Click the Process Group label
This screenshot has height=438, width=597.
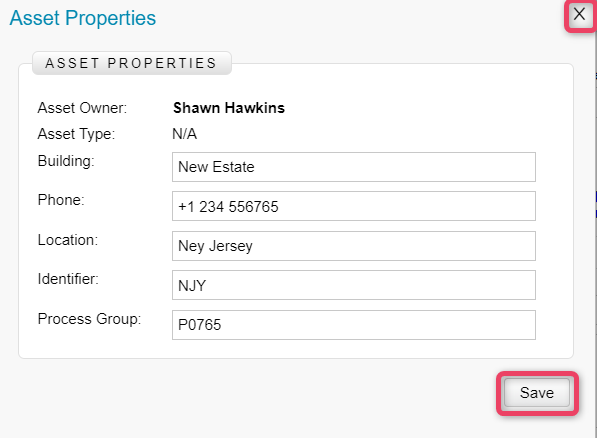[x=89, y=319]
